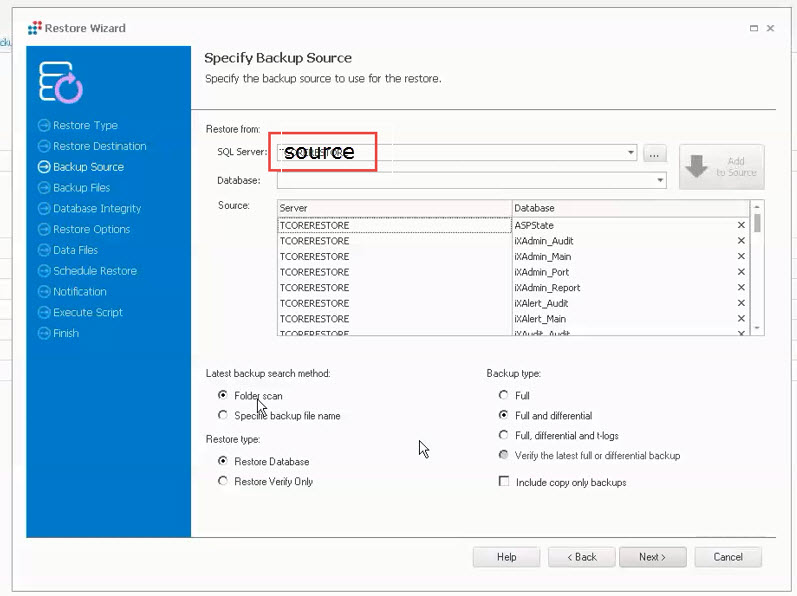Viewport: 797px width, 596px height.
Task: Select Full and differential backup type
Action: point(503,415)
